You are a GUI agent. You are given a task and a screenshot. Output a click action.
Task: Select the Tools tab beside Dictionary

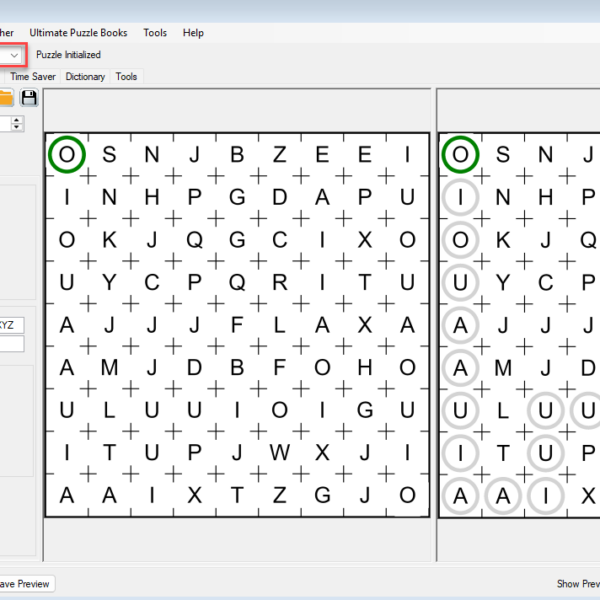point(126,76)
